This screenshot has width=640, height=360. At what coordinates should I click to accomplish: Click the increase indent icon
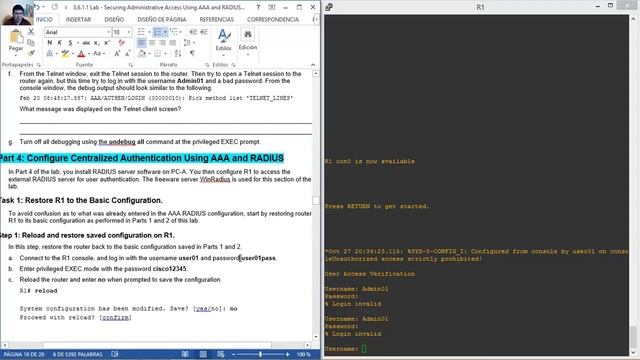pyautogui.click(x=204, y=32)
